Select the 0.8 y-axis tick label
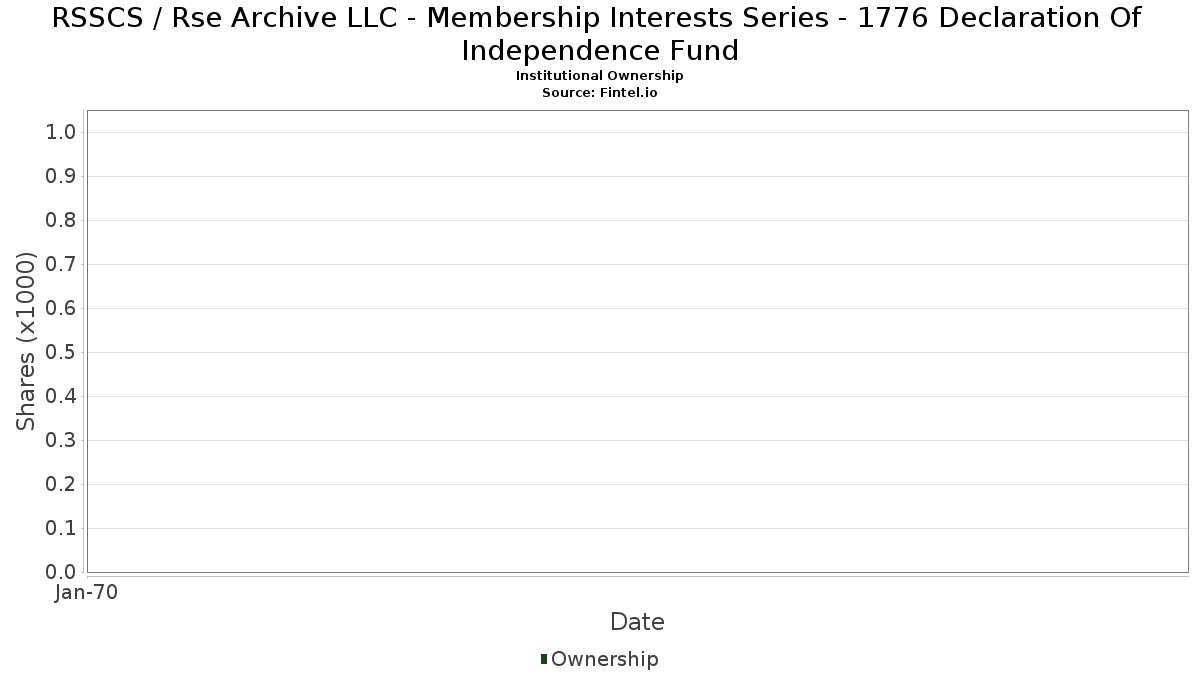The width and height of the screenshot is (1200, 675). (61, 221)
